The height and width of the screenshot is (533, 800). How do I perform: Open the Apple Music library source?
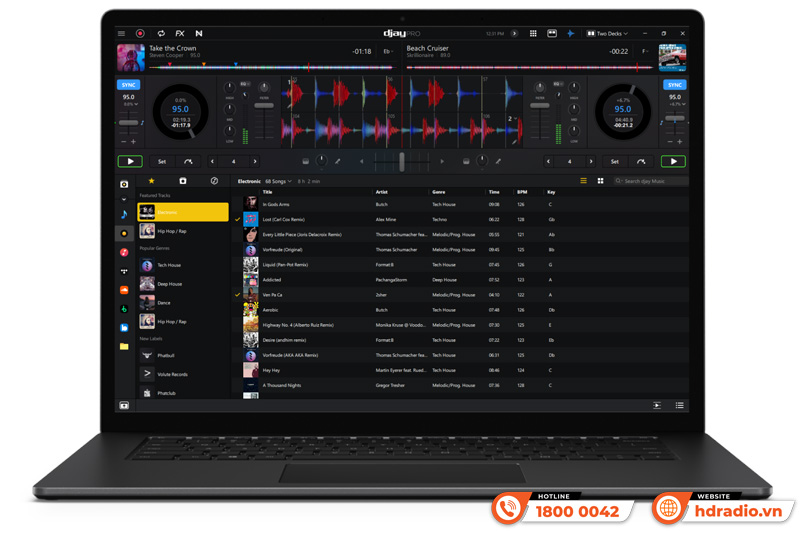click(x=124, y=252)
